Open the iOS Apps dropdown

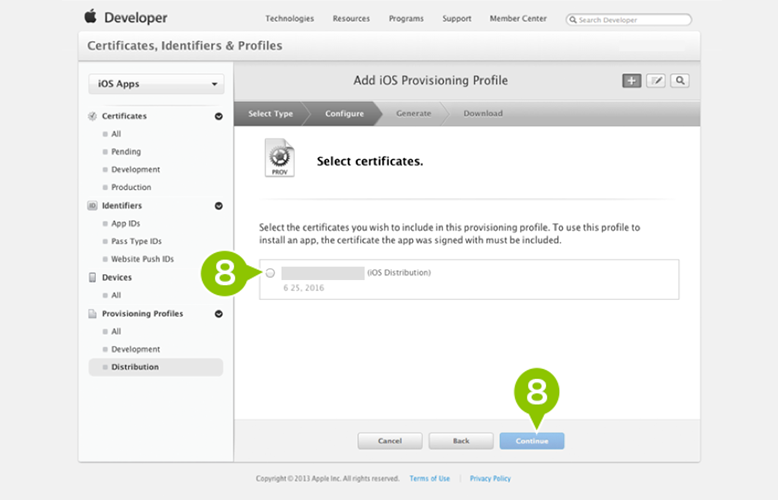[156, 84]
